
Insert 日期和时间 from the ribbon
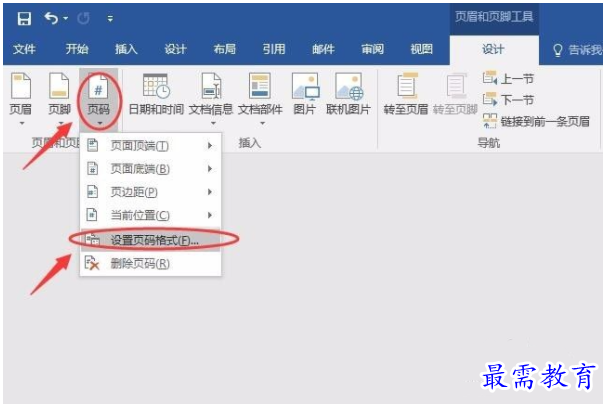(156, 94)
